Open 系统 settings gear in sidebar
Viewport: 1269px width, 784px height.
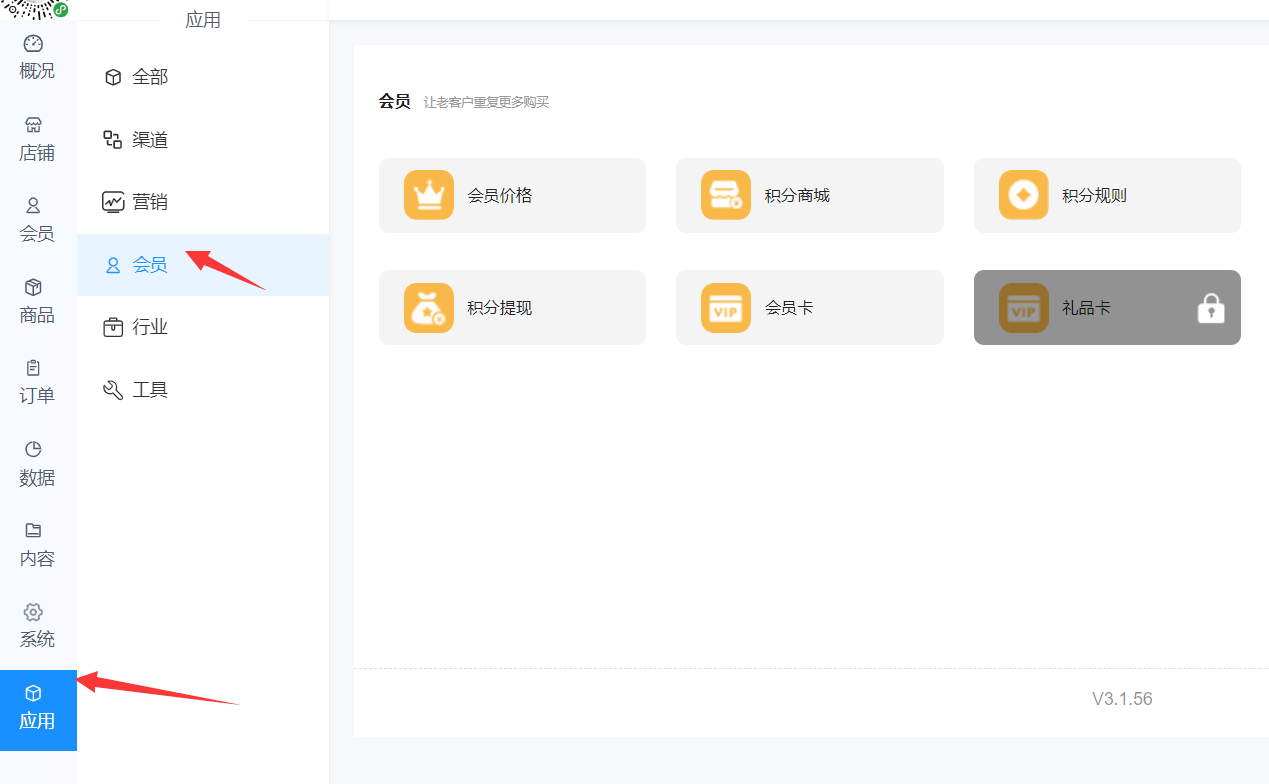point(37,626)
